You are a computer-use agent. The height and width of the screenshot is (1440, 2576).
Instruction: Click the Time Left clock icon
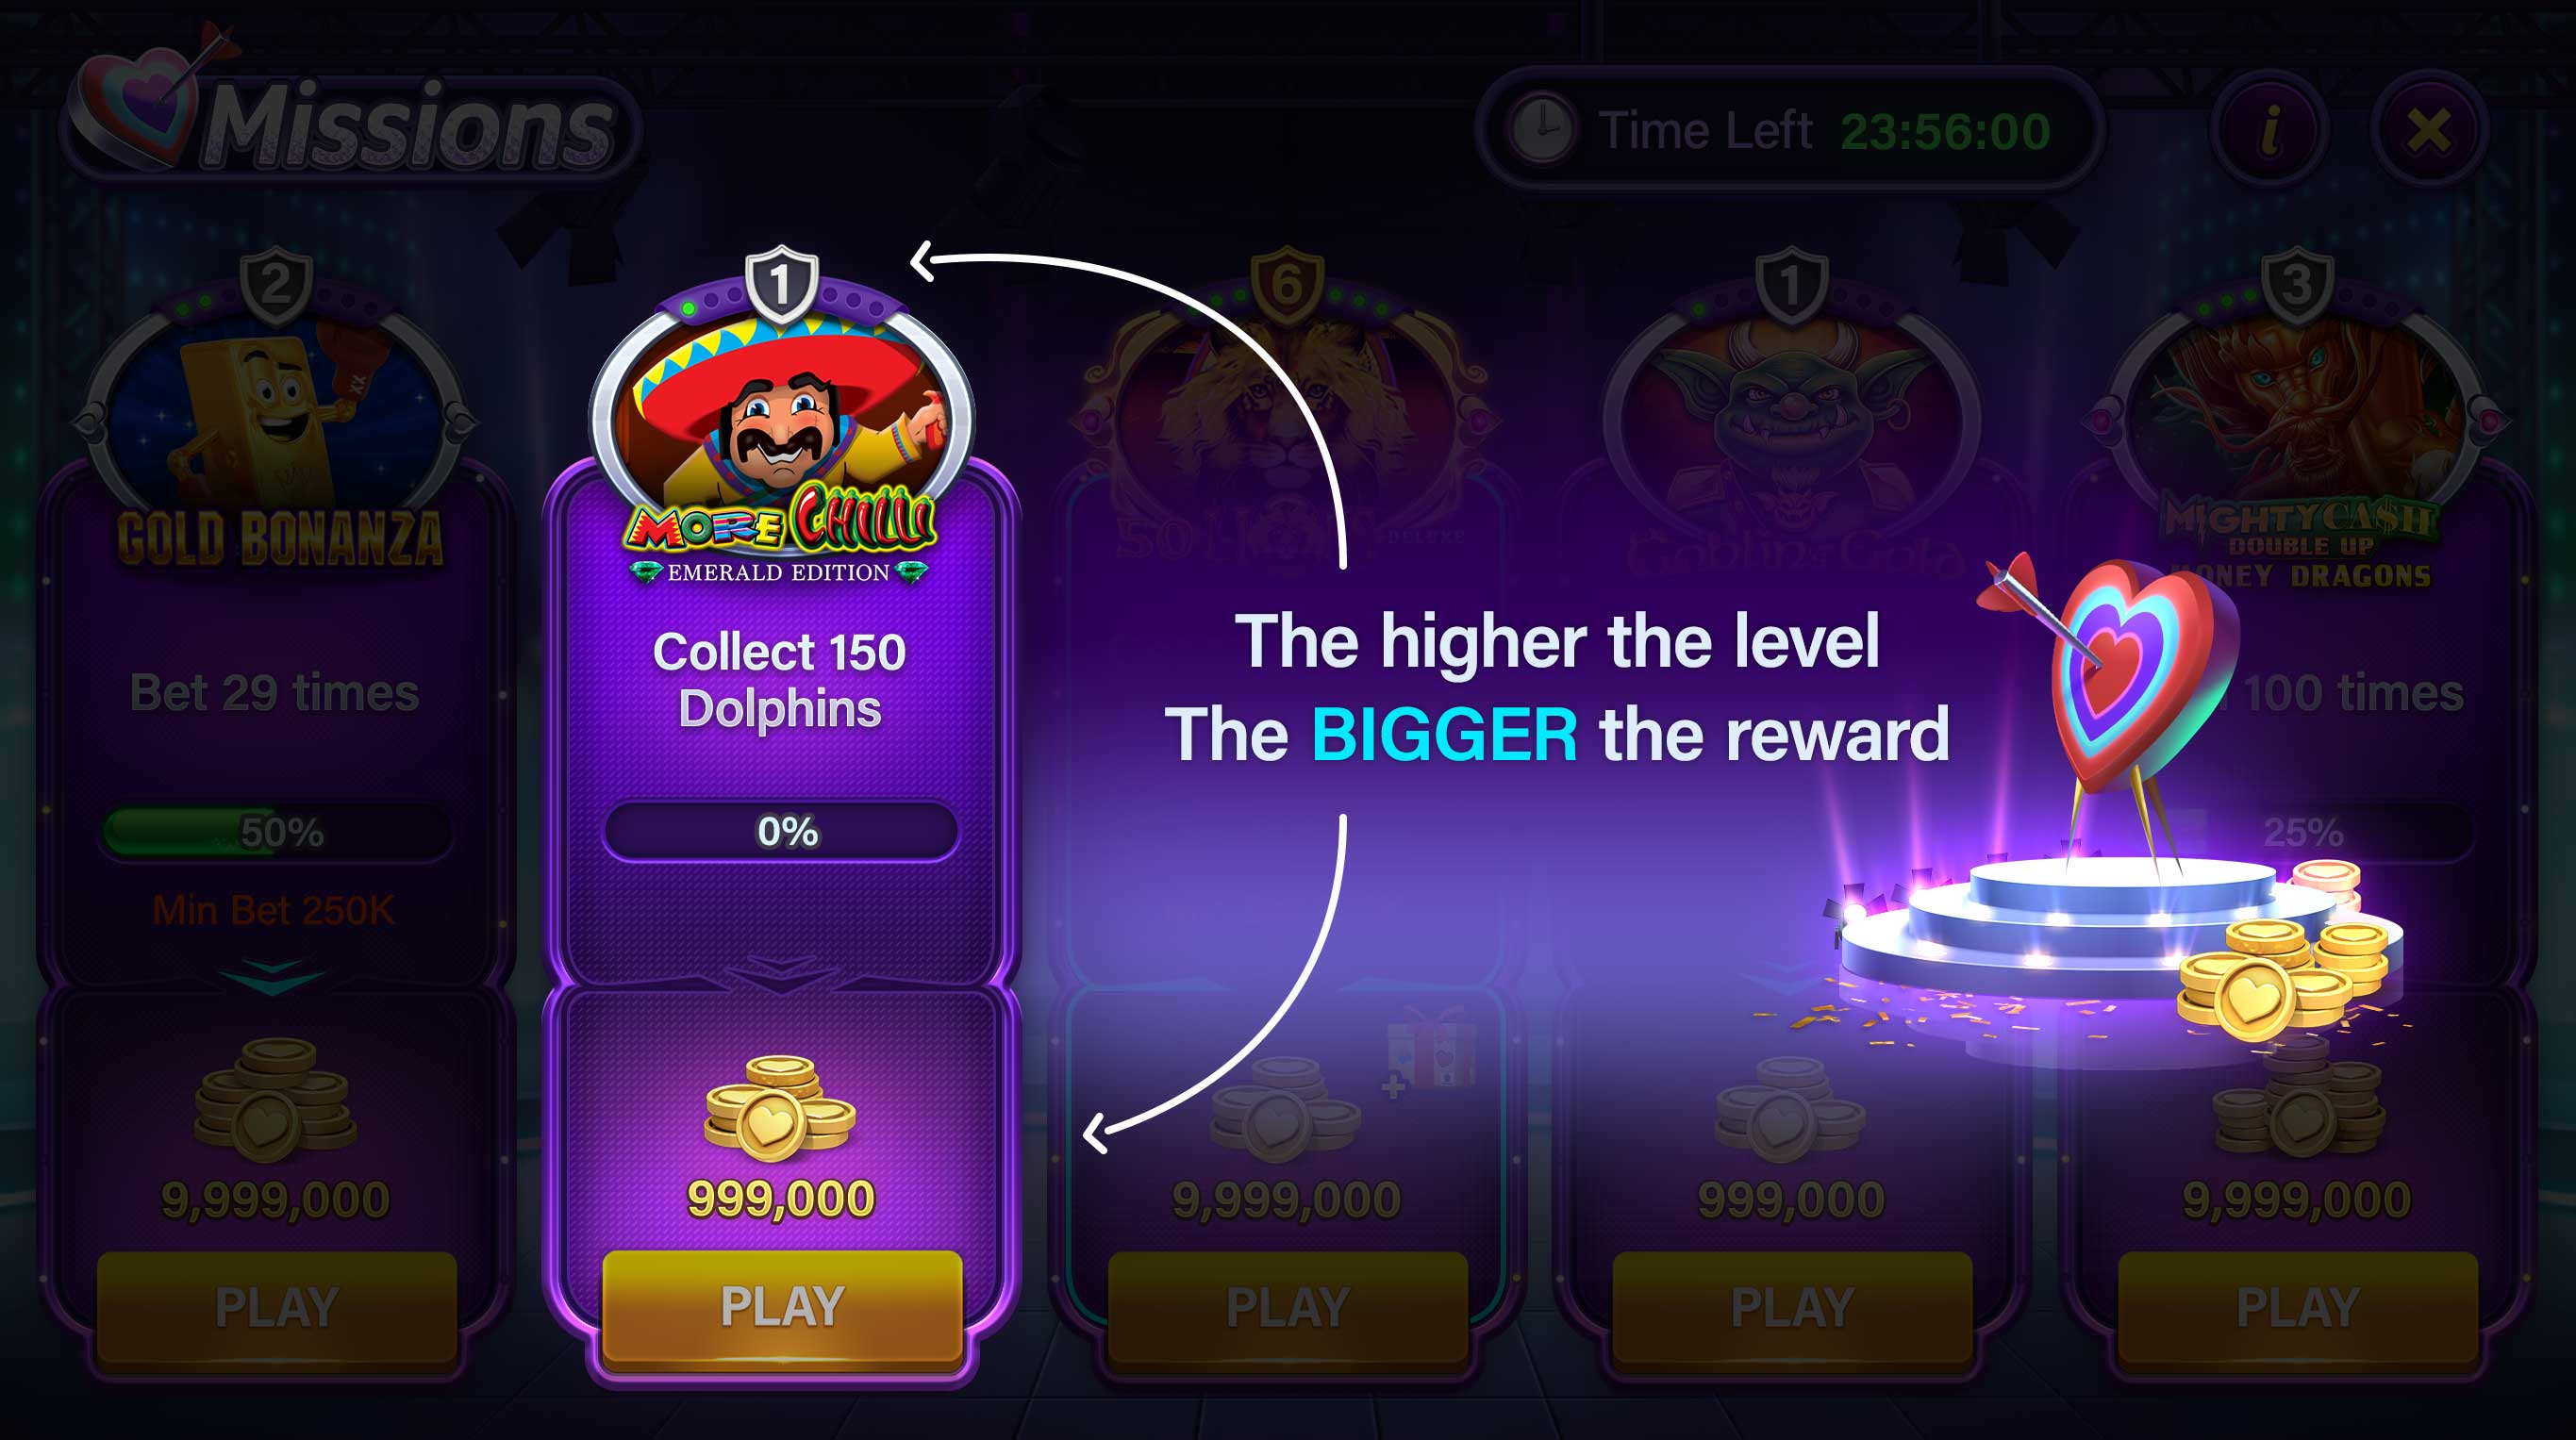tap(1541, 130)
